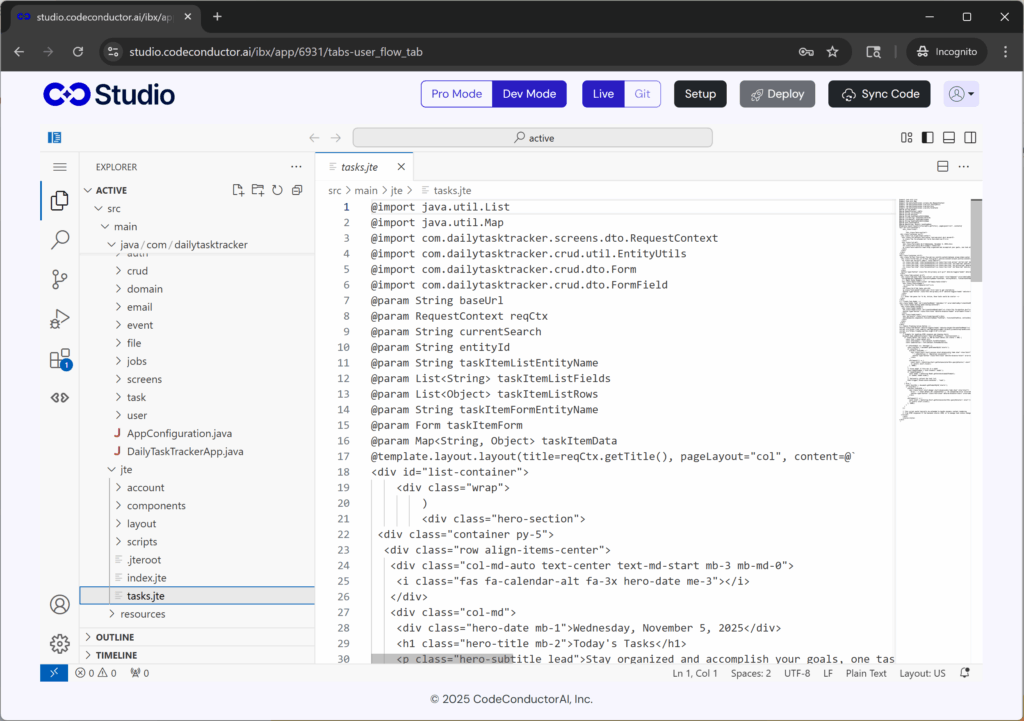This screenshot has height=721, width=1024.
Task: Open the Run and Debug view
Action: point(59,318)
